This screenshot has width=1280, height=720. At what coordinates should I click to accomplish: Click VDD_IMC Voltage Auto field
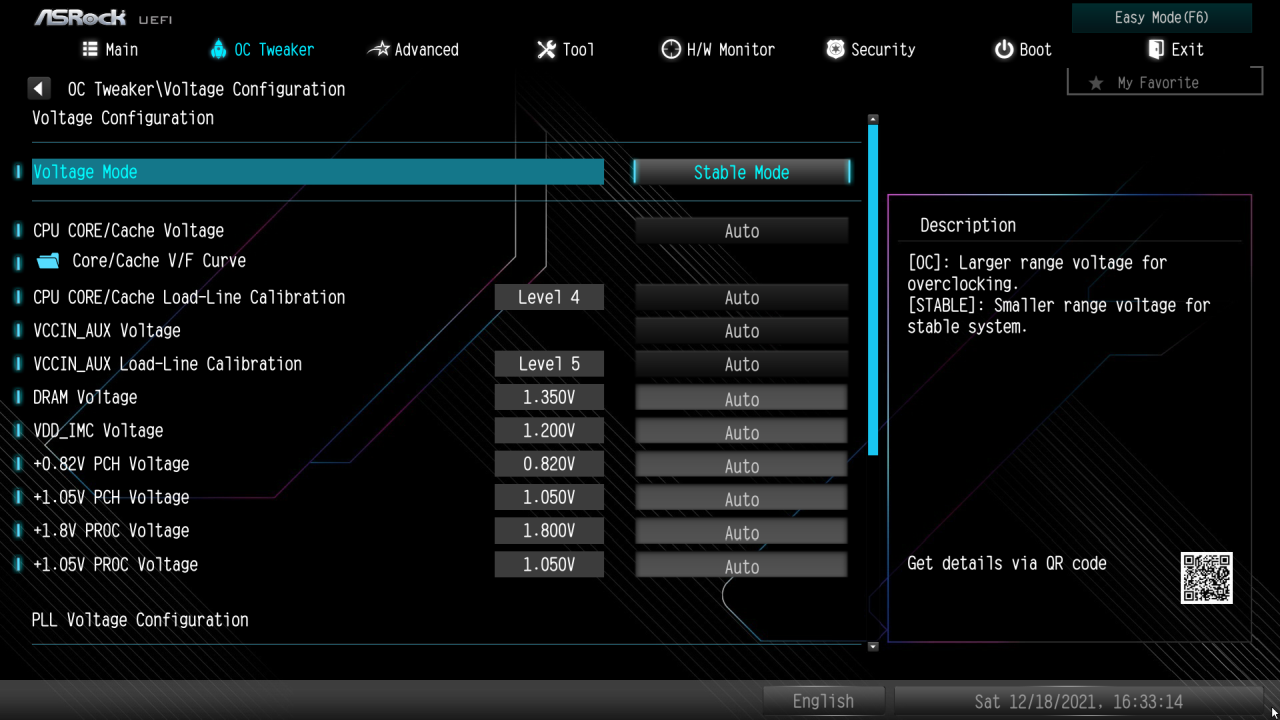pos(742,431)
